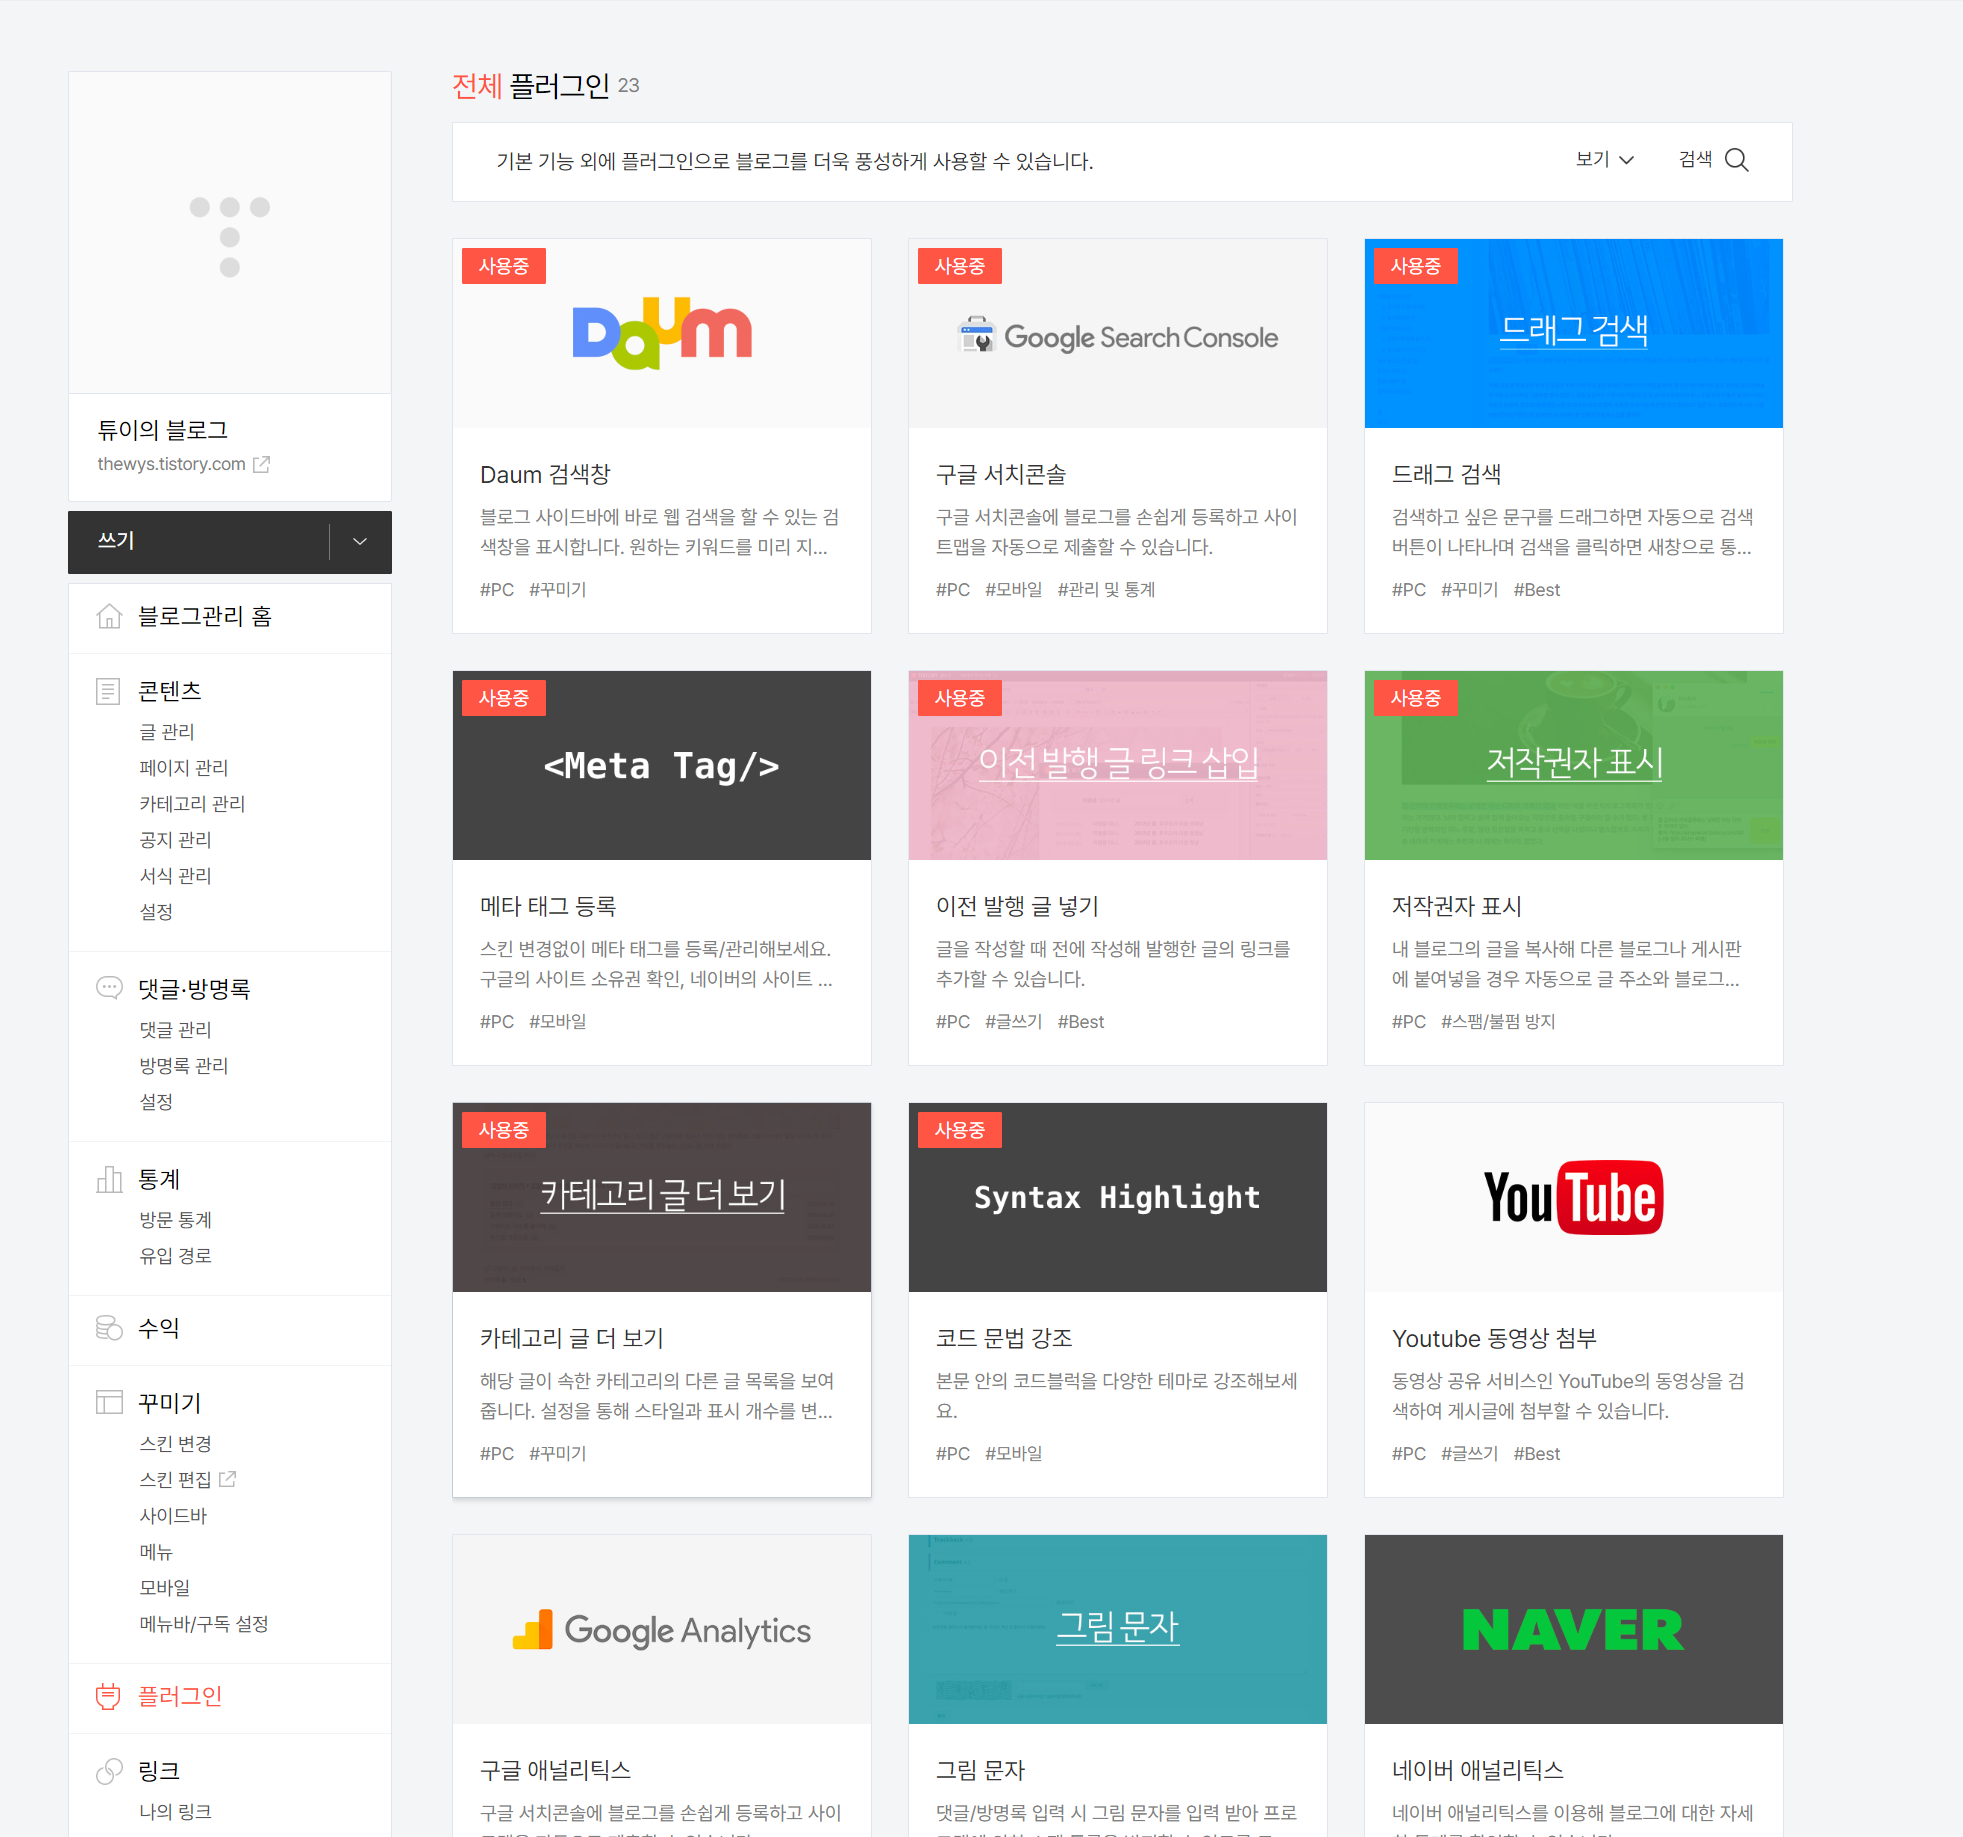
Task: Open 메뉴 under 꾸미기
Action: pyautogui.click(x=156, y=1552)
